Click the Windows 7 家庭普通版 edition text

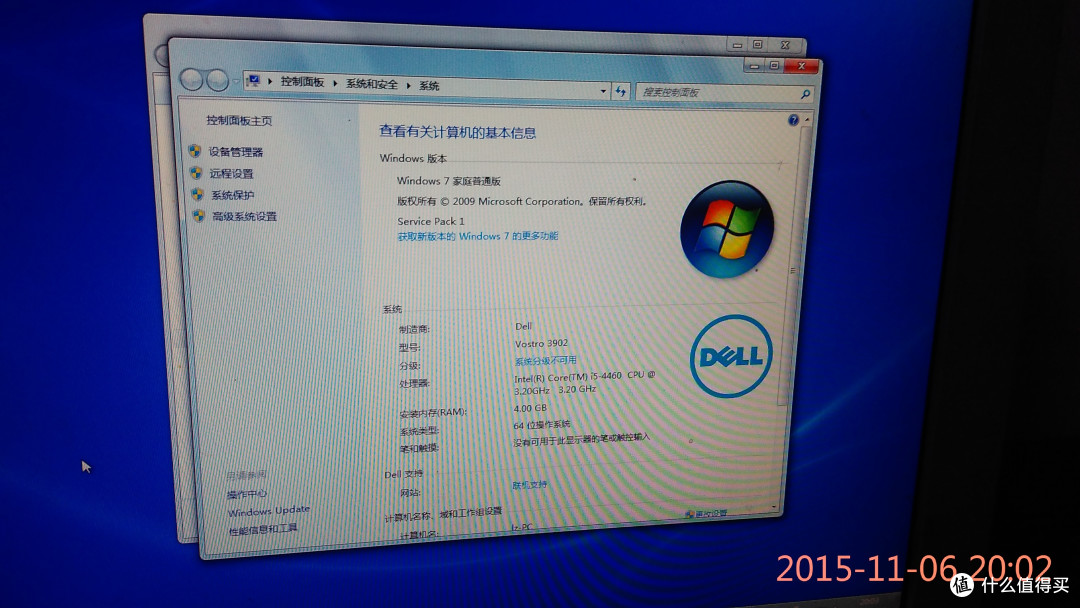point(448,181)
